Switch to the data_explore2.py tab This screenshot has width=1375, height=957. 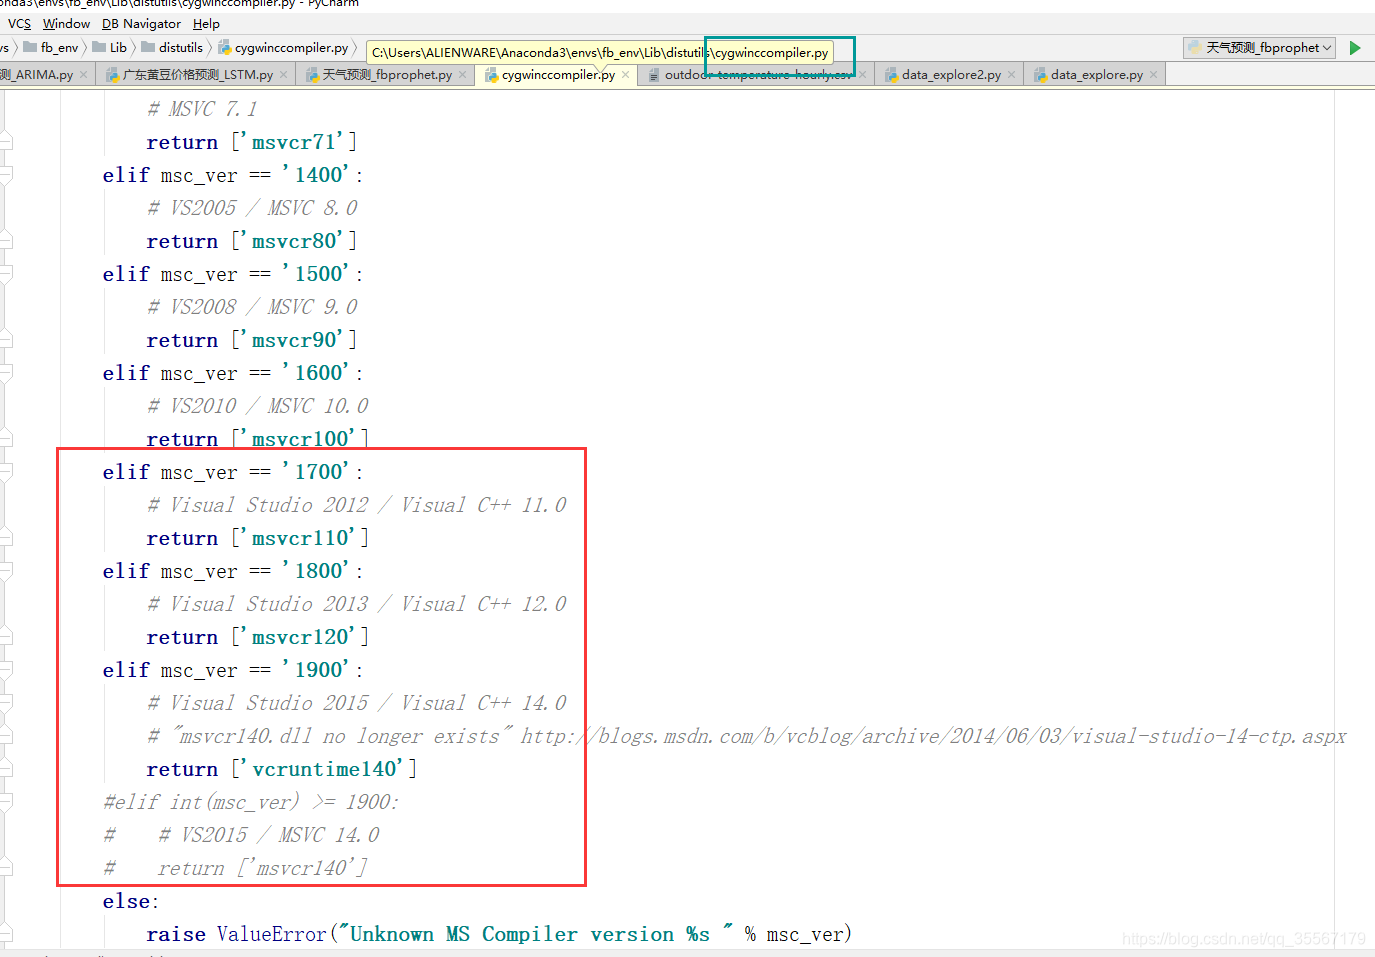(951, 75)
